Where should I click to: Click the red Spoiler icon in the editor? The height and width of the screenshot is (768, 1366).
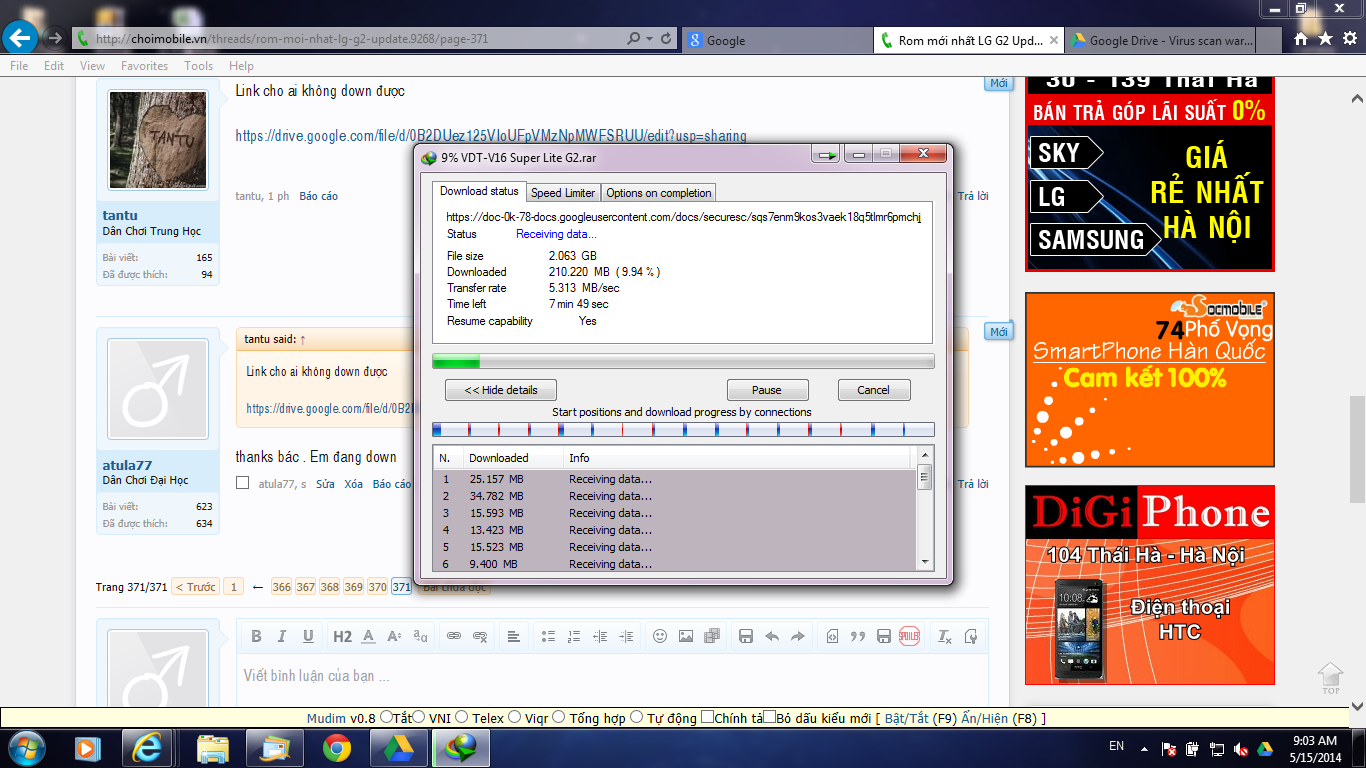coord(908,636)
